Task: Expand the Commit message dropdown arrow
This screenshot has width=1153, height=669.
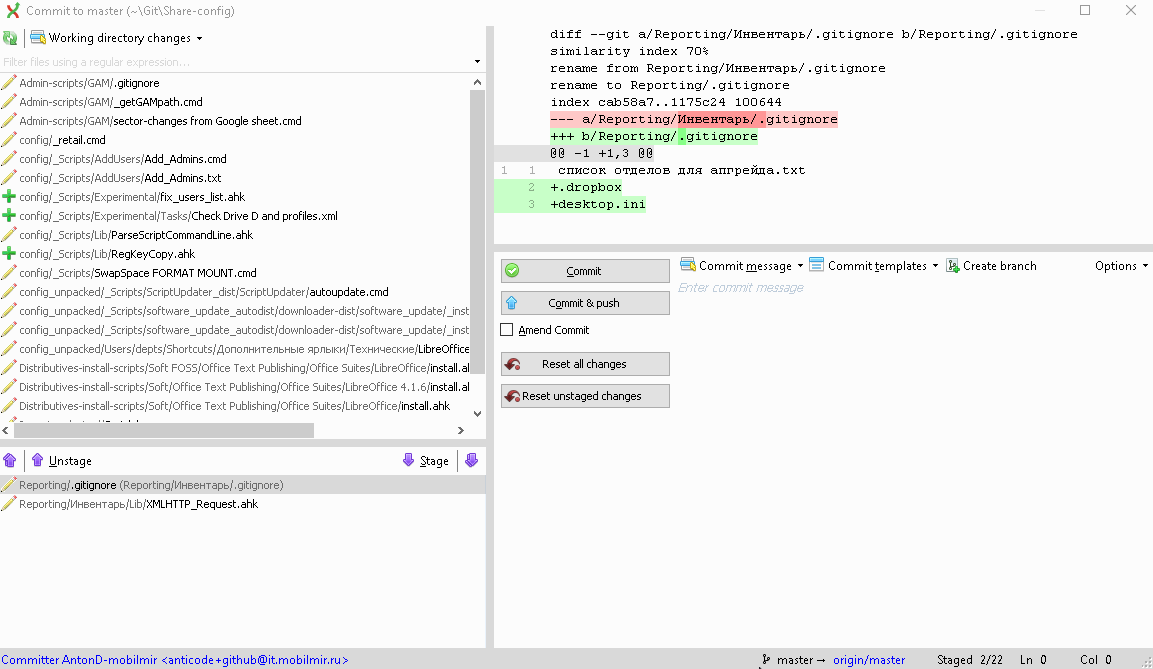Action: (801, 265)
